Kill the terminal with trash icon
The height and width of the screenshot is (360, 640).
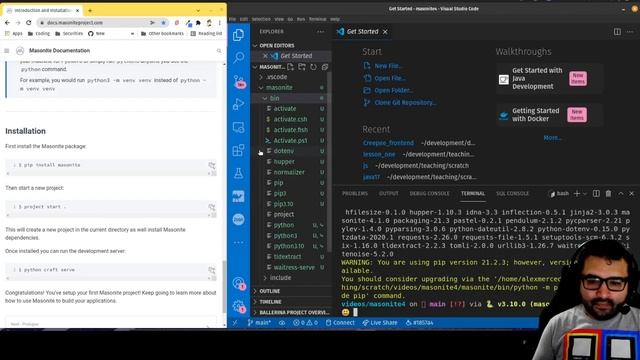pyautogui.click(x=608, y=193)
